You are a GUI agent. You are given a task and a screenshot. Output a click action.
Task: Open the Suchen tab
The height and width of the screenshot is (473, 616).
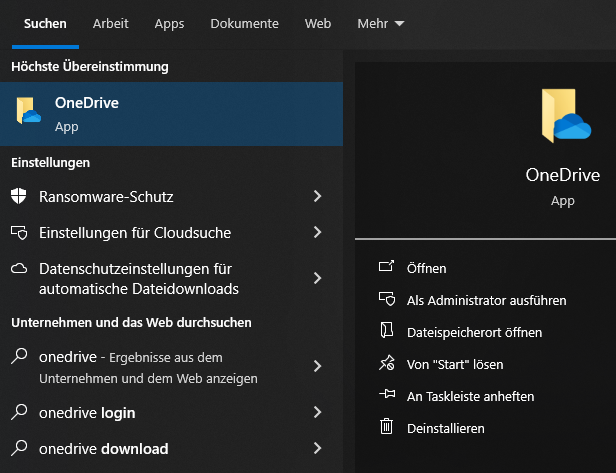[45, 24]
